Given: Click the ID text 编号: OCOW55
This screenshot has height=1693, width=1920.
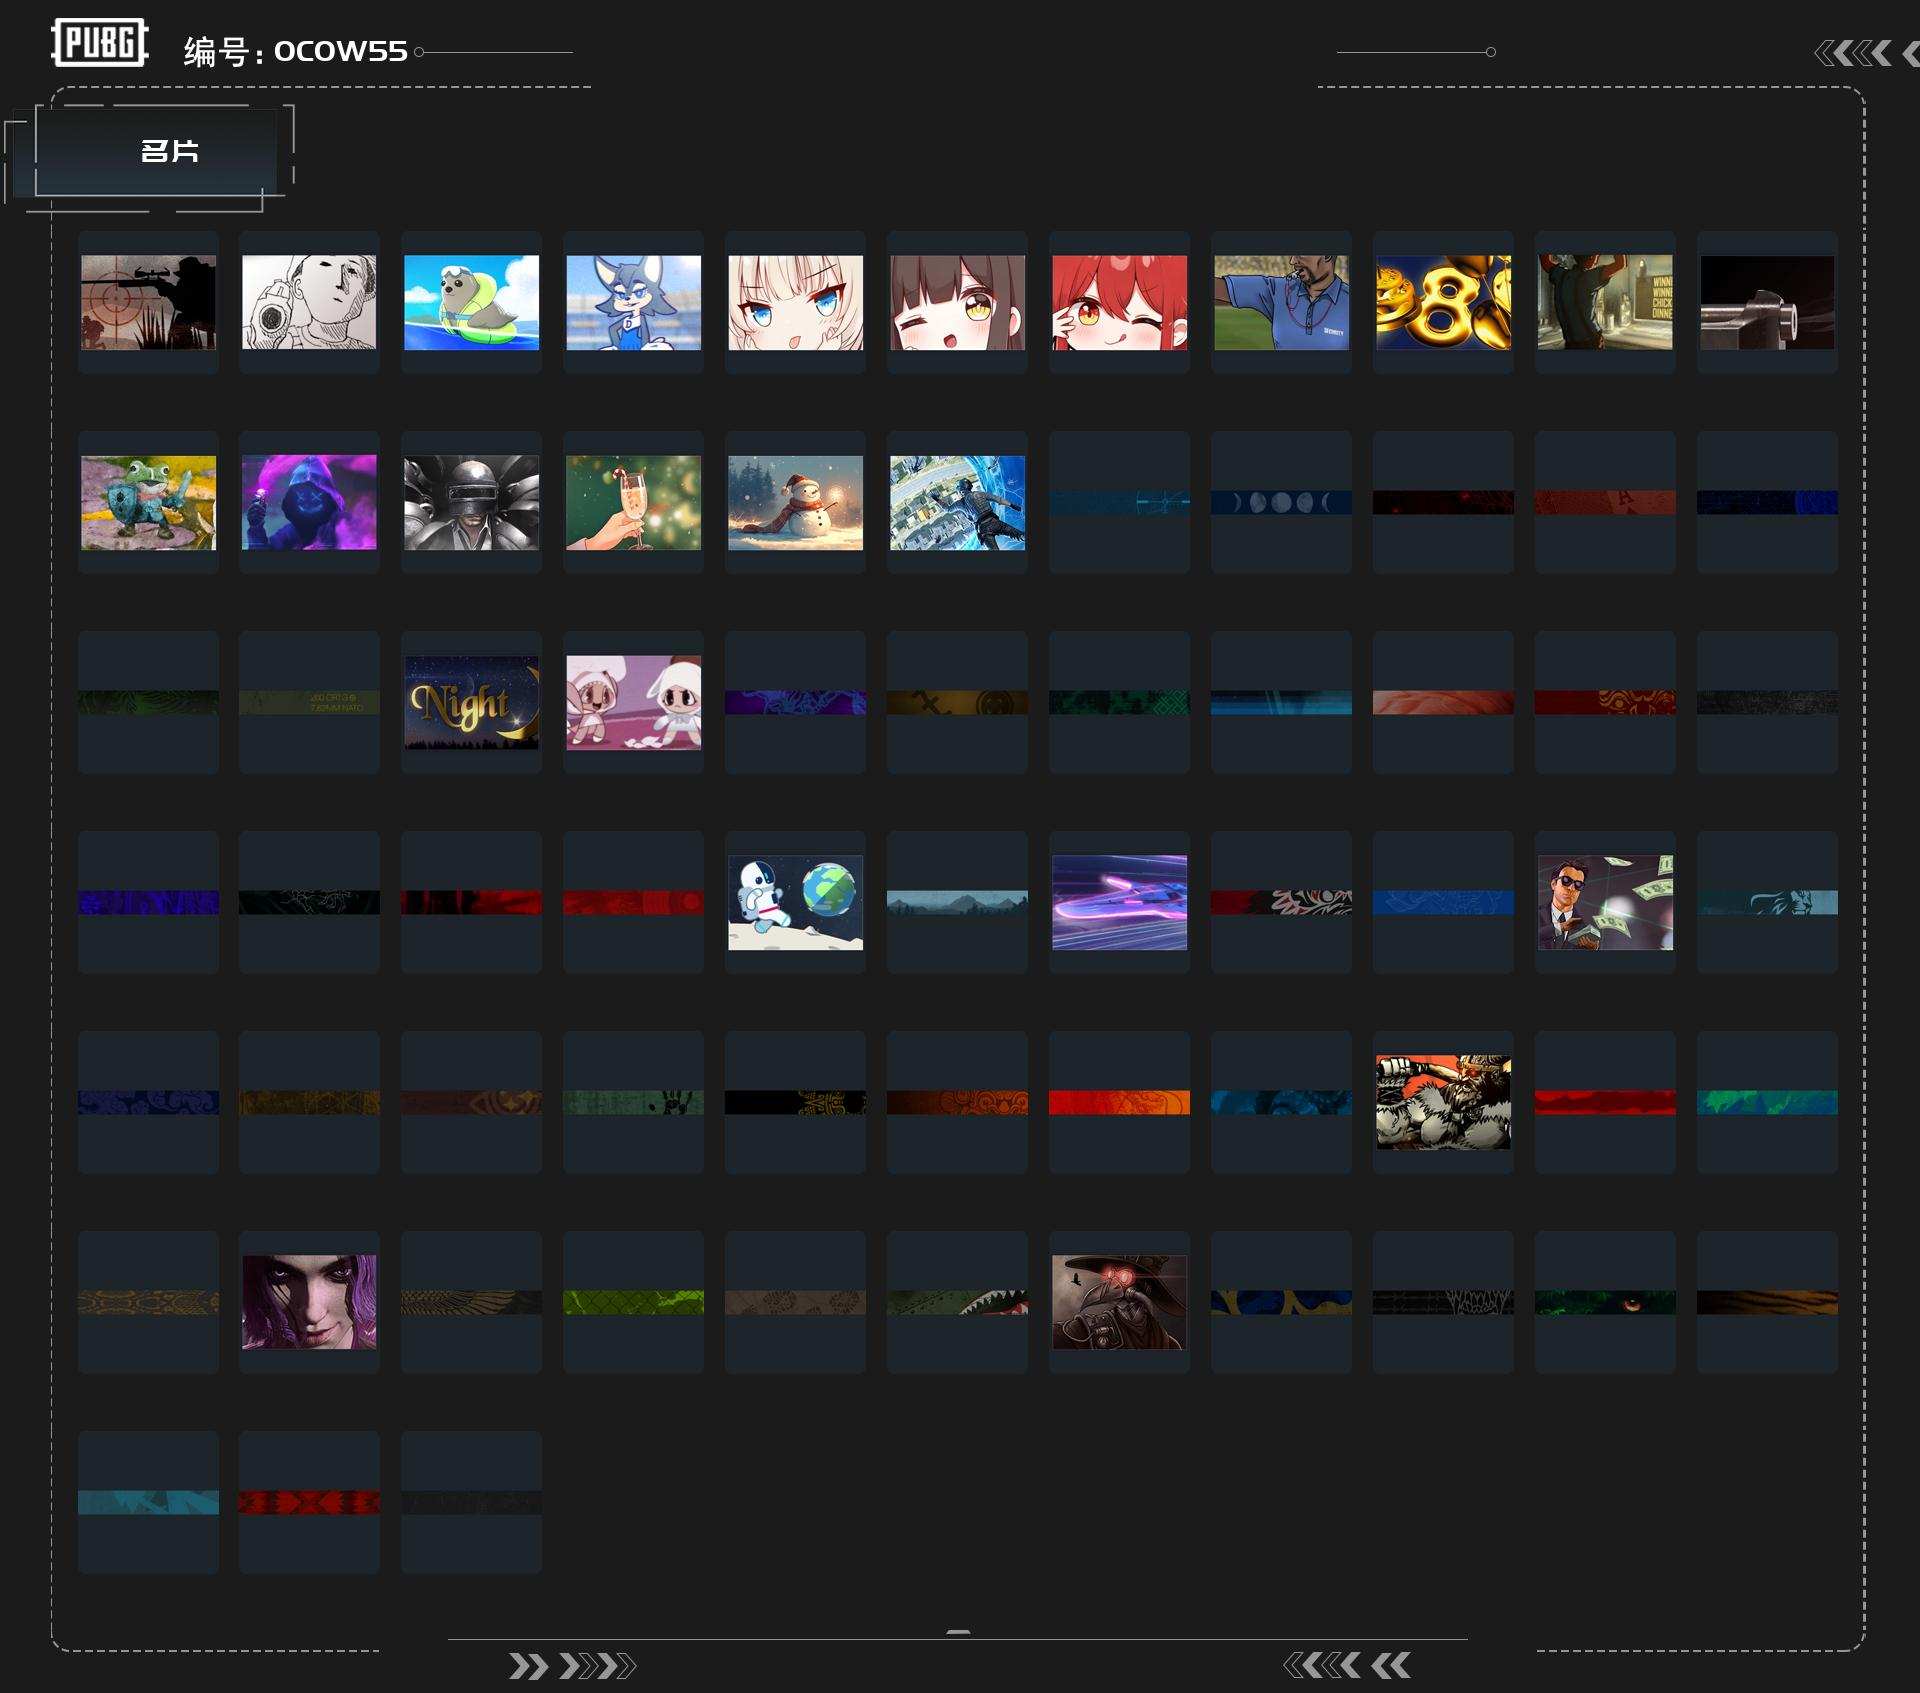Looking at the screenshot, I should (296, 51).
